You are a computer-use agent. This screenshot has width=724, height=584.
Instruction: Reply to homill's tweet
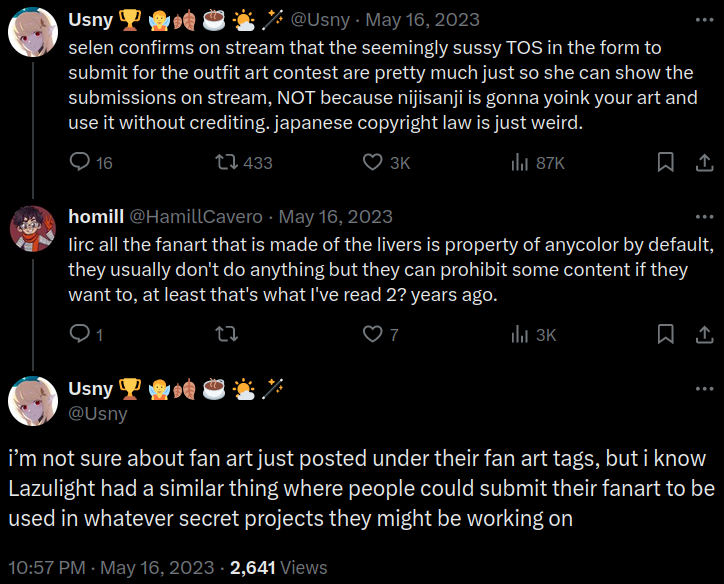point(81,334)
